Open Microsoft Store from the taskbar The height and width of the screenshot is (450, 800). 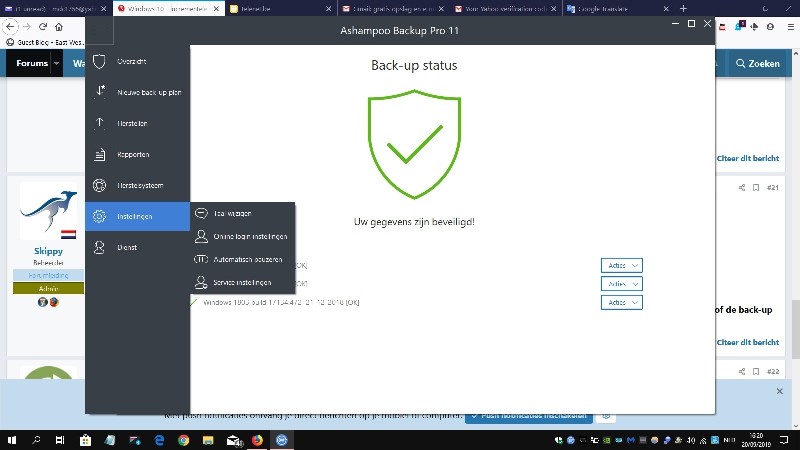[85, 440]
